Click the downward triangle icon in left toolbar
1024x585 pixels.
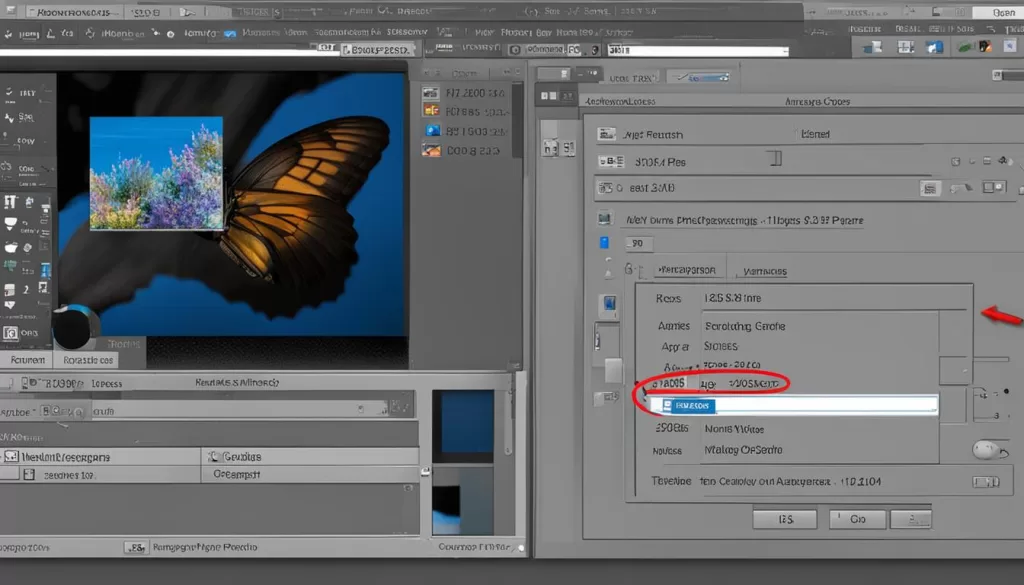pos(10,306)
